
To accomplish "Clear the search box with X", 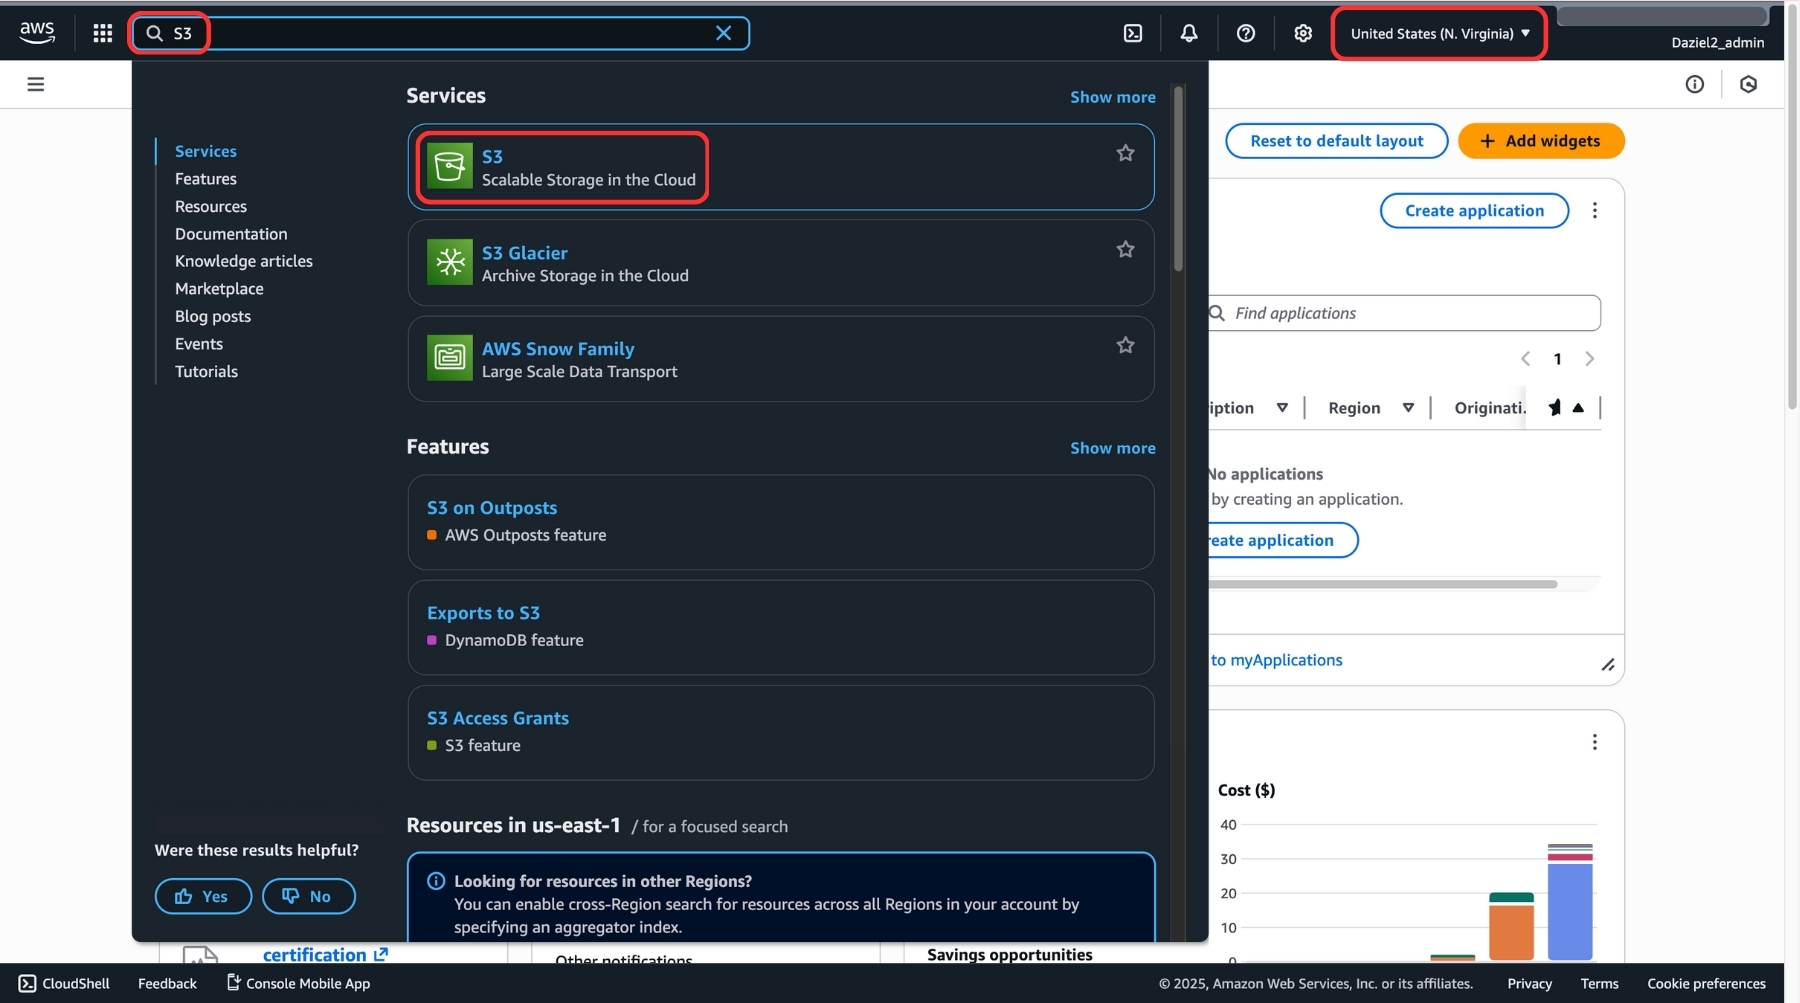I will click(723, 33).
